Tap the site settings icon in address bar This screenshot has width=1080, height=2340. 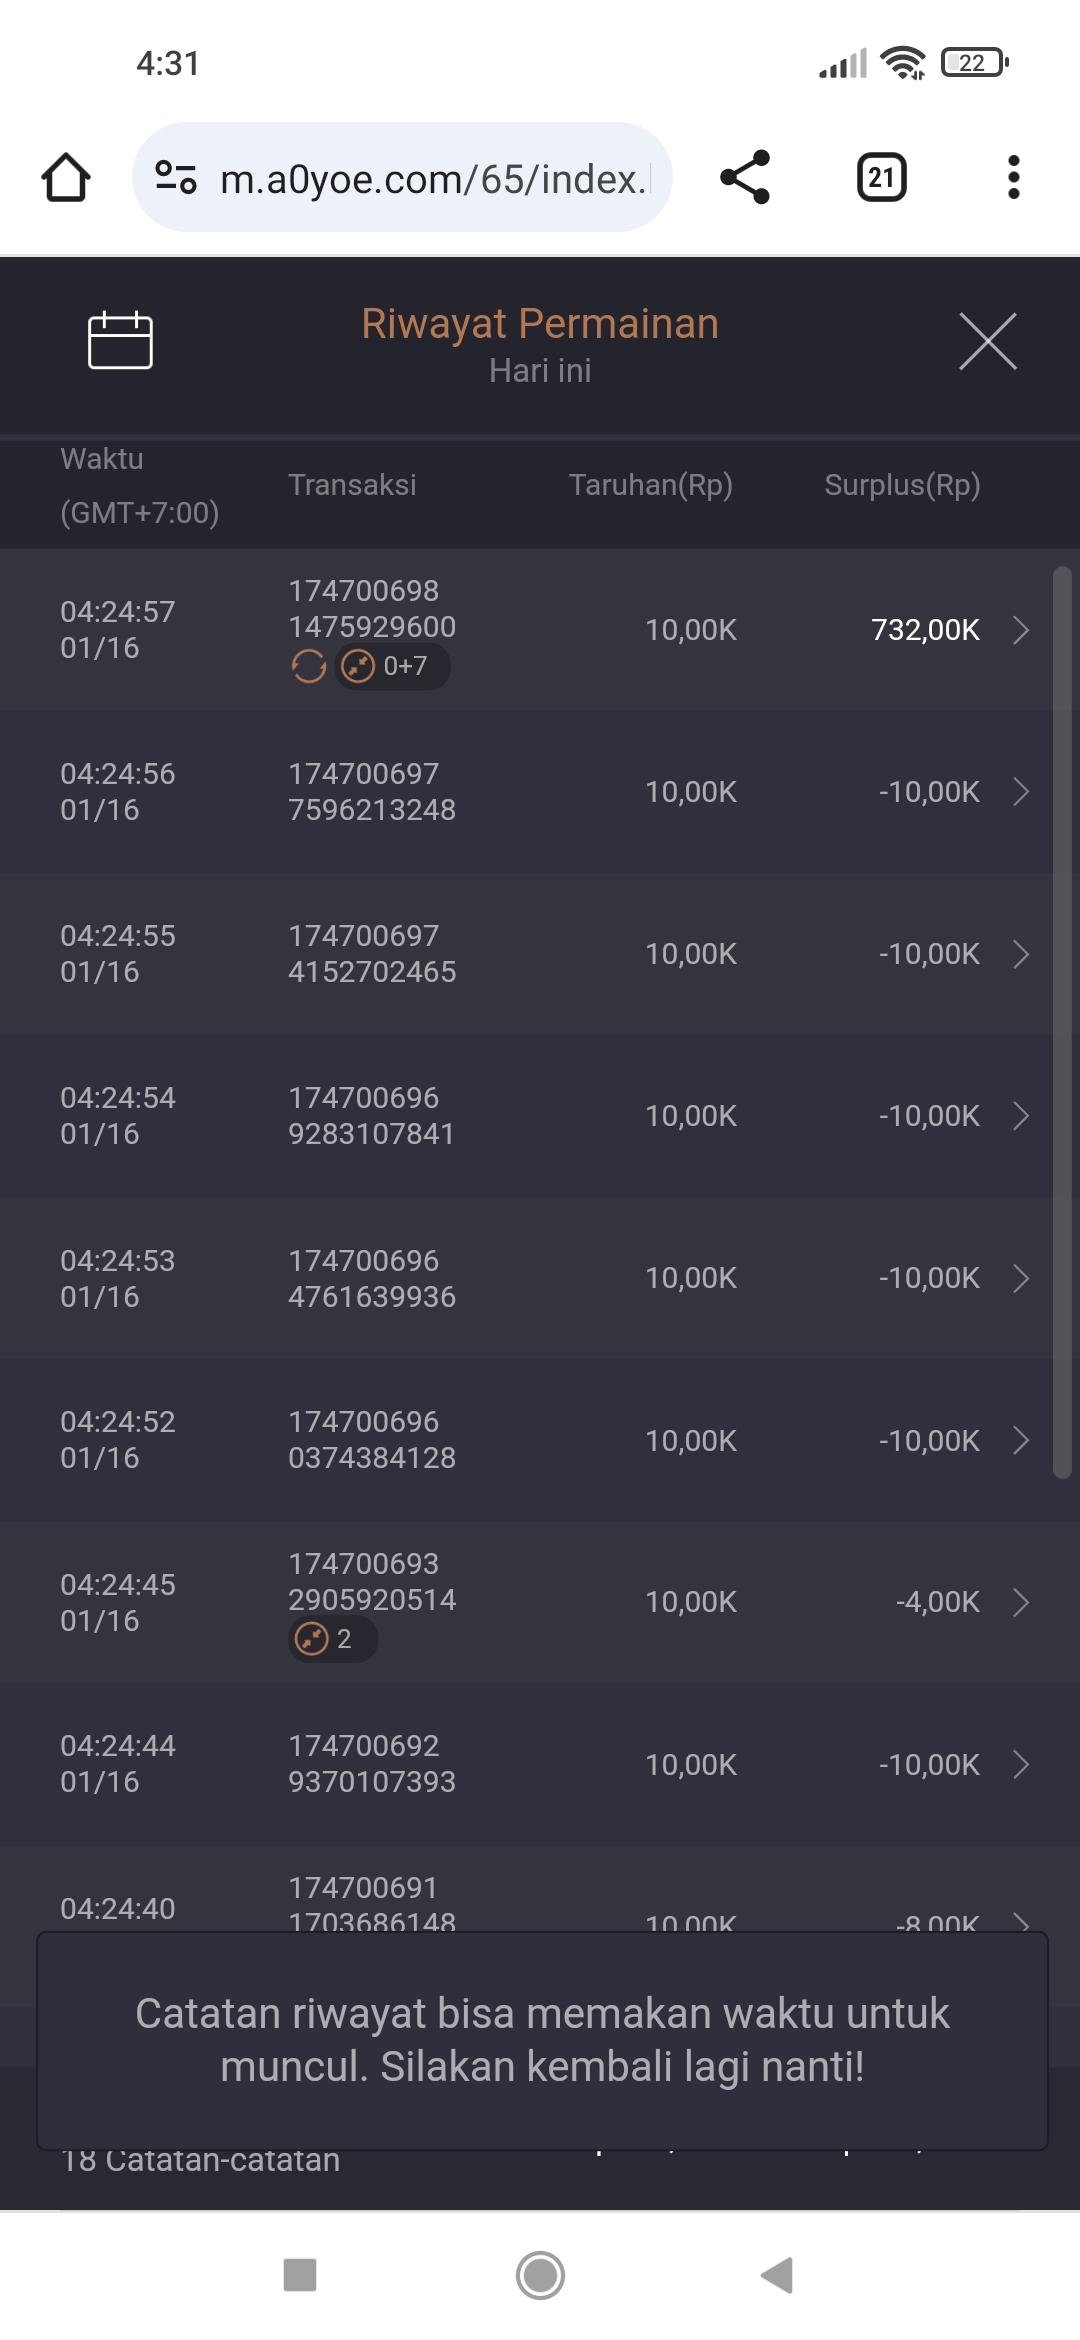(176, 178)
